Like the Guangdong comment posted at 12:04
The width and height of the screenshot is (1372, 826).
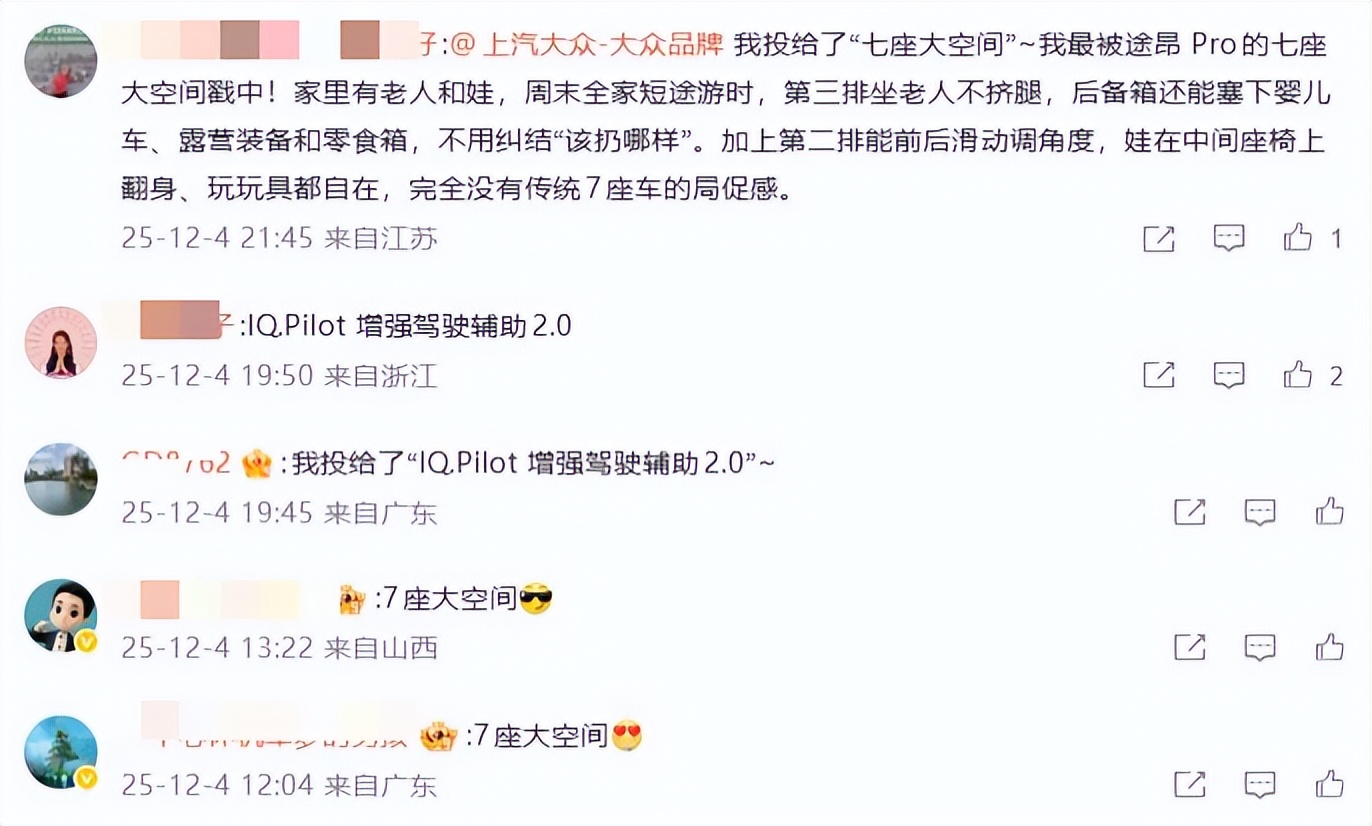click(x=1329, y=783)
